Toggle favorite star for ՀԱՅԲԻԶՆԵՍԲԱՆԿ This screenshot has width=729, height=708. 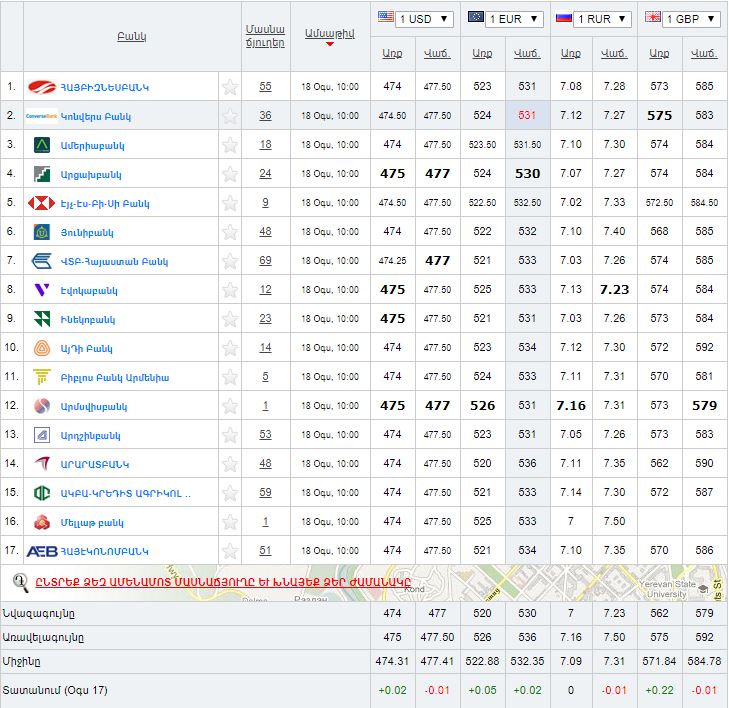point(230,87)
